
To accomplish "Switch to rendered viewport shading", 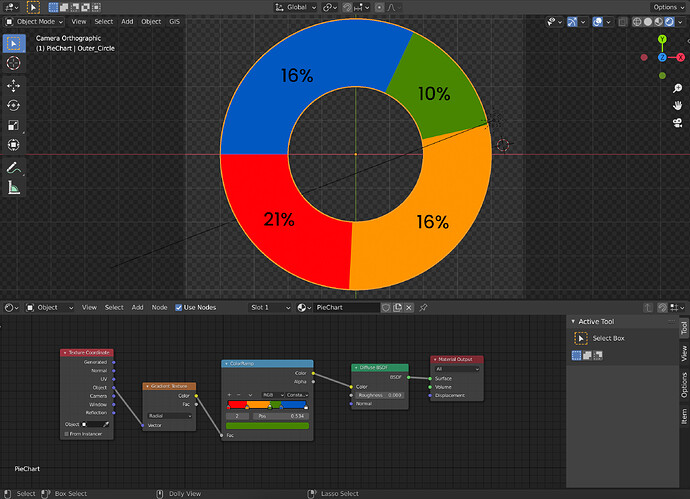I will [669, 22].
